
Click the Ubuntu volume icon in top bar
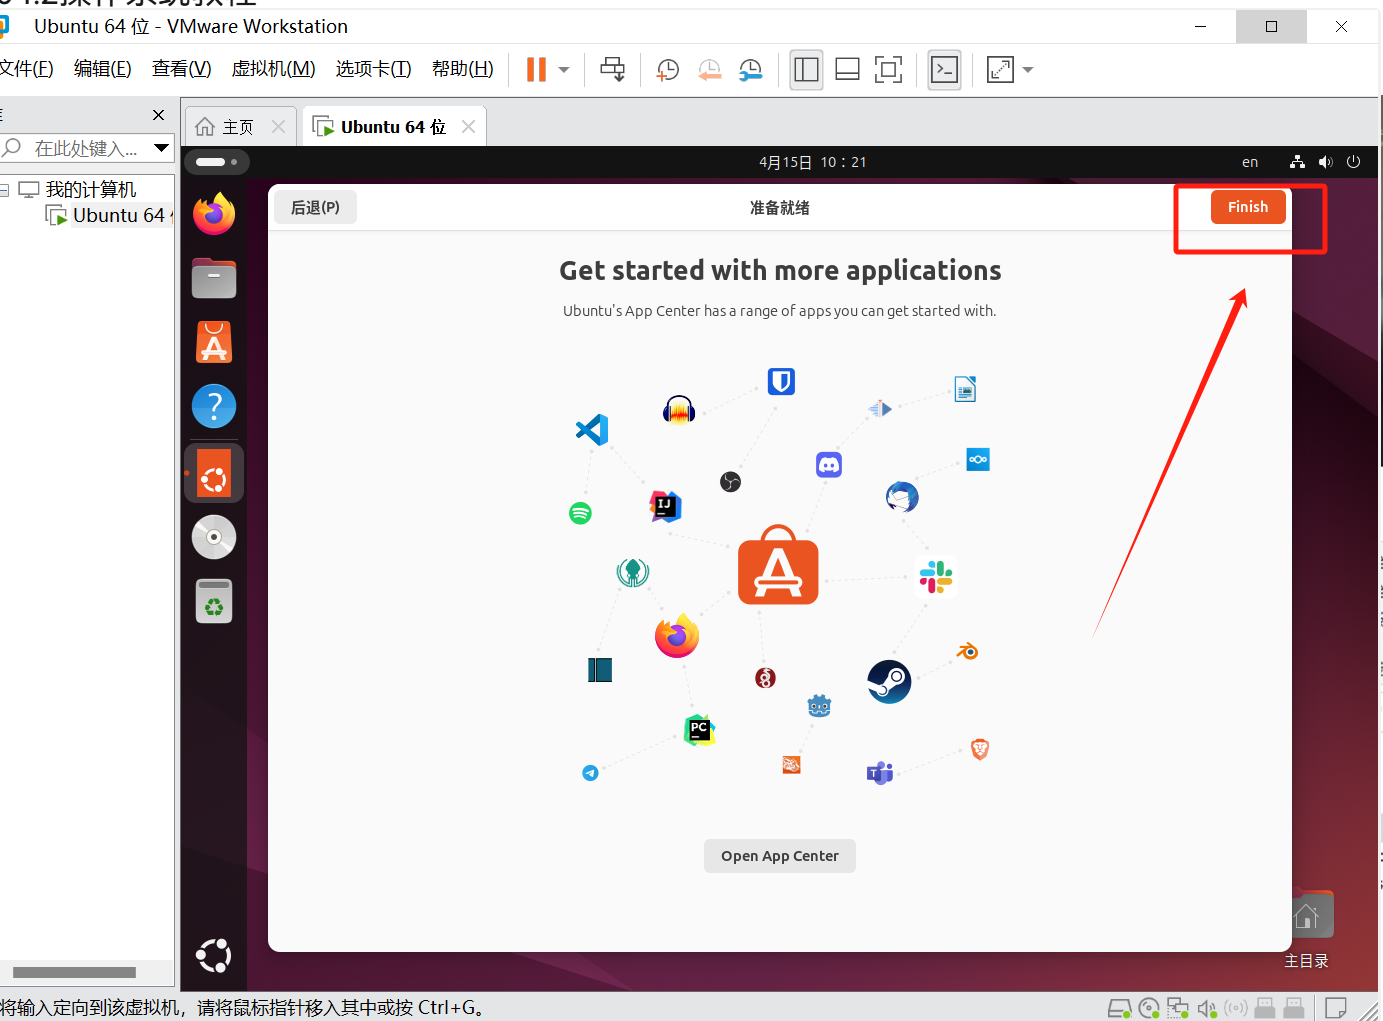1326,162
